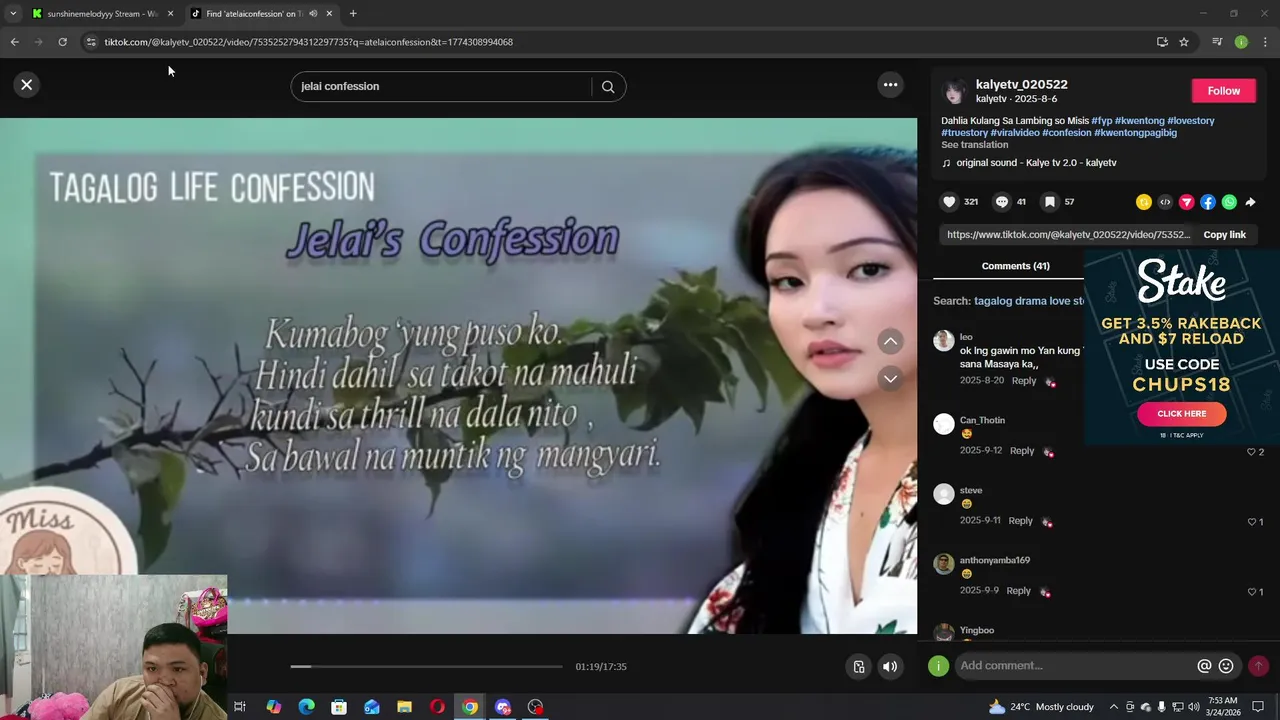Reload the page in Chrome
The image size is (1280, 720).
pyautogui.click(x=62, y=42)
